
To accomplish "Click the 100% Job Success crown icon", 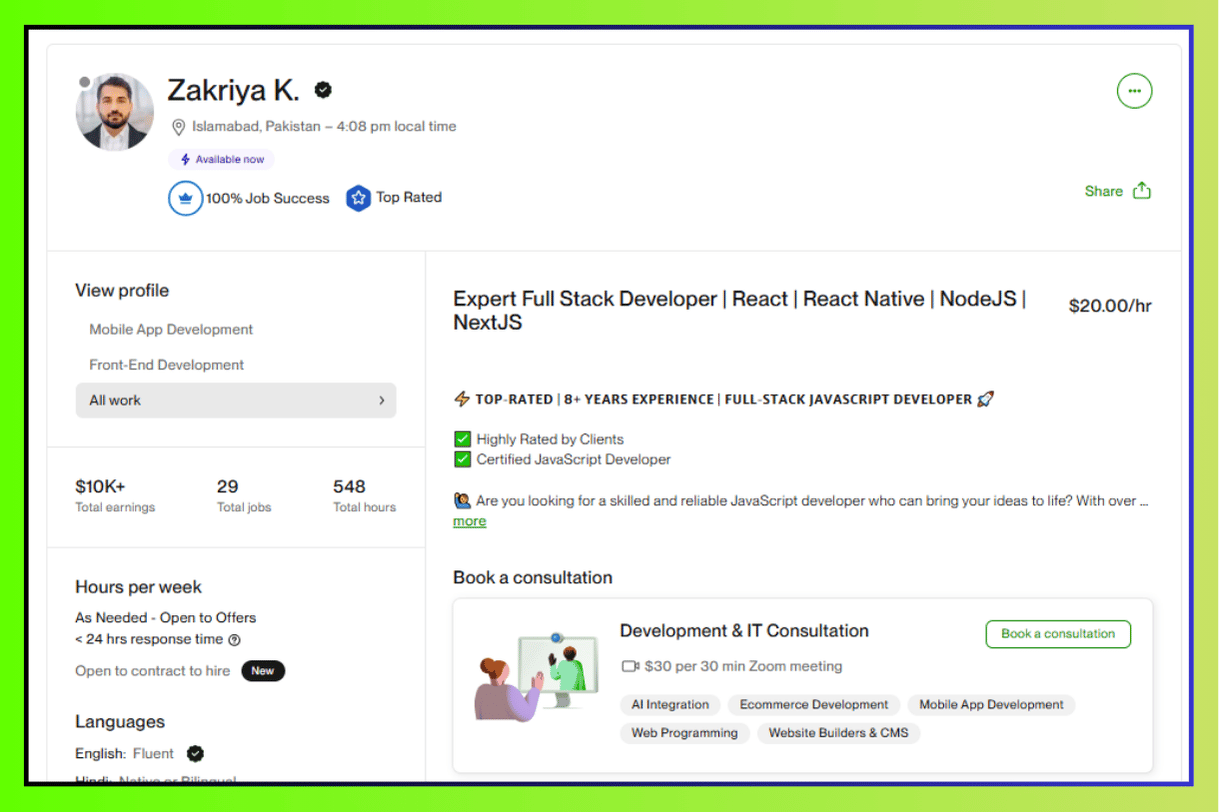I will click(185, 198).
